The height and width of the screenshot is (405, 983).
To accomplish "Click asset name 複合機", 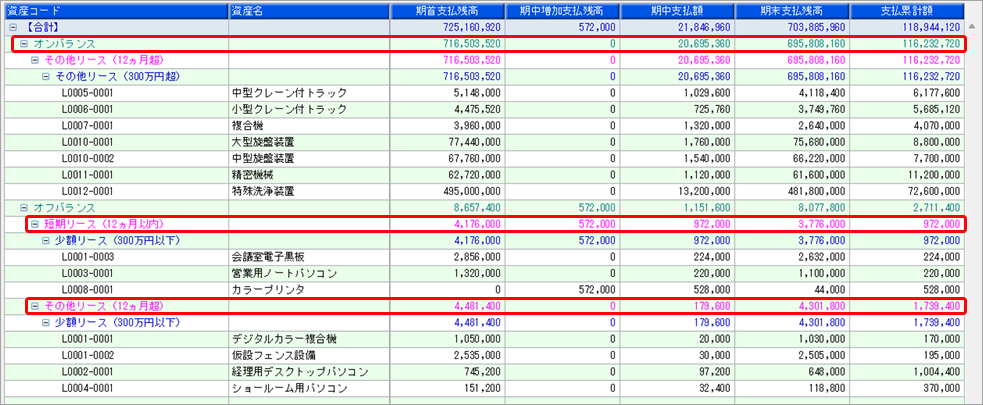I will (247, 126).
